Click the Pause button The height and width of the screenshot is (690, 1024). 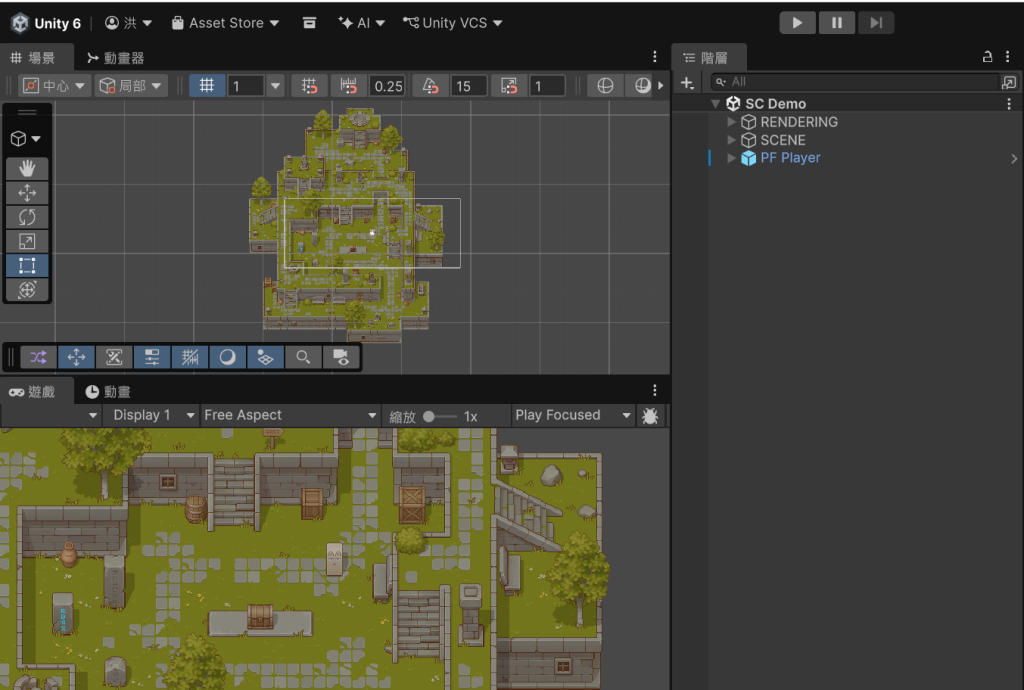(x=837, y=23)
